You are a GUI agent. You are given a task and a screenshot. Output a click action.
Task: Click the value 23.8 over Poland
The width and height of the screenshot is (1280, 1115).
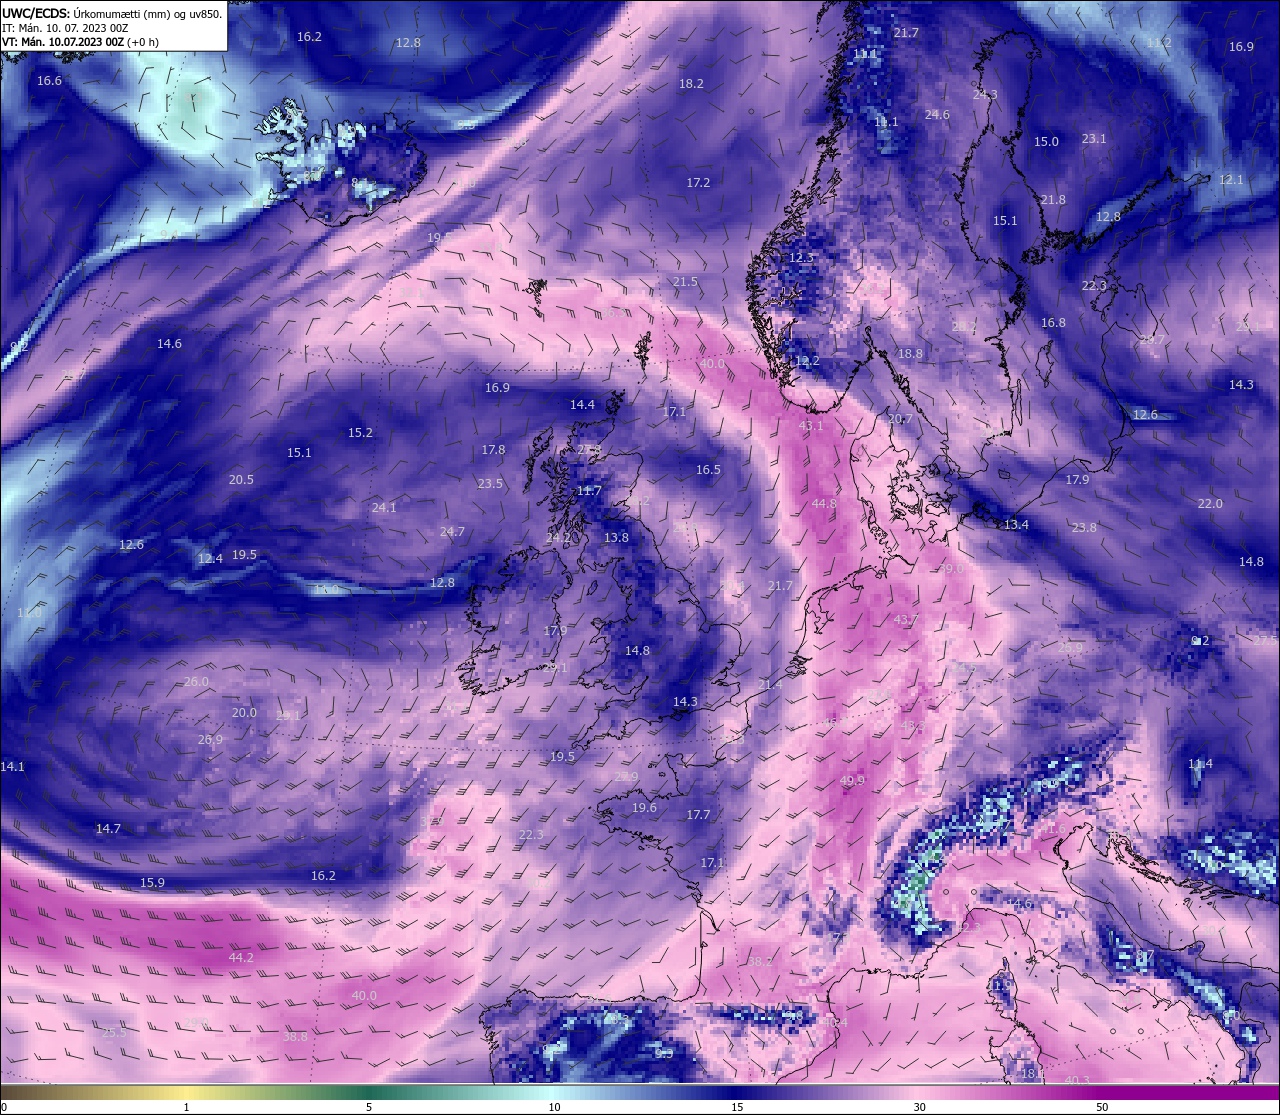1084,528
